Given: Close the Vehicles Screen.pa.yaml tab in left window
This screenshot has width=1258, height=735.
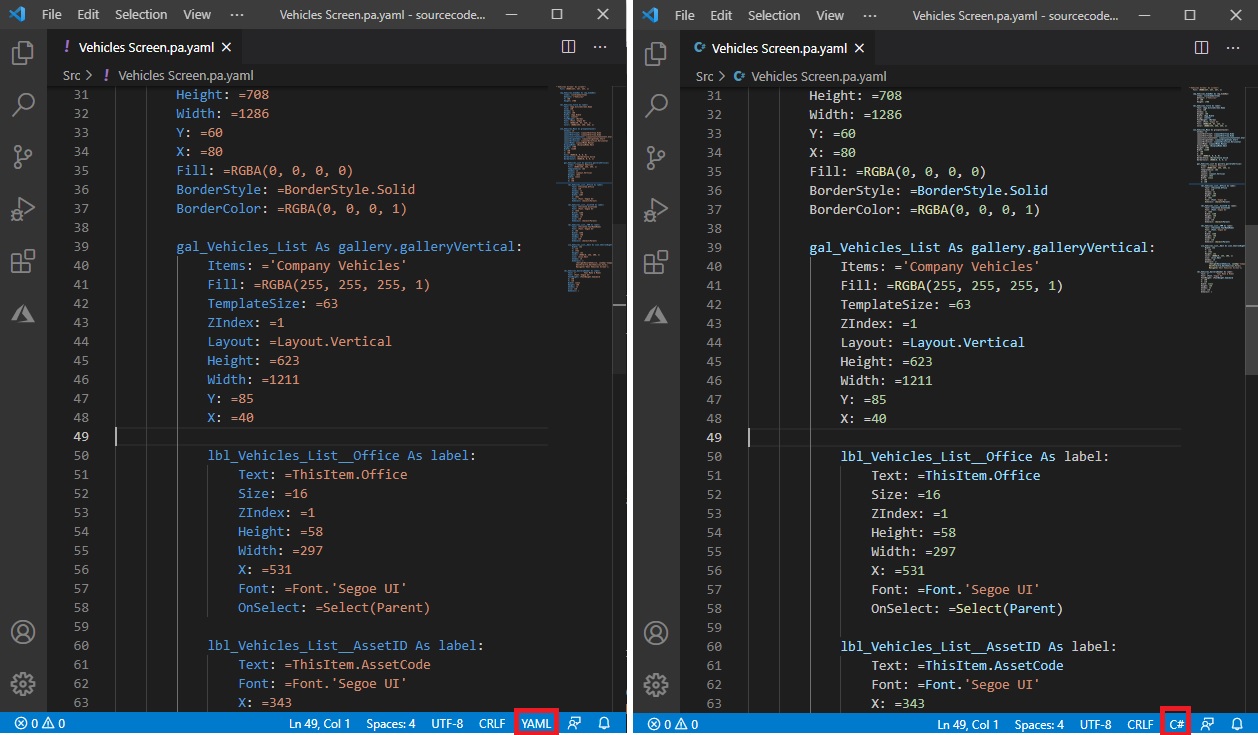Looking at the screenshot, I should (x=225, y=46).
